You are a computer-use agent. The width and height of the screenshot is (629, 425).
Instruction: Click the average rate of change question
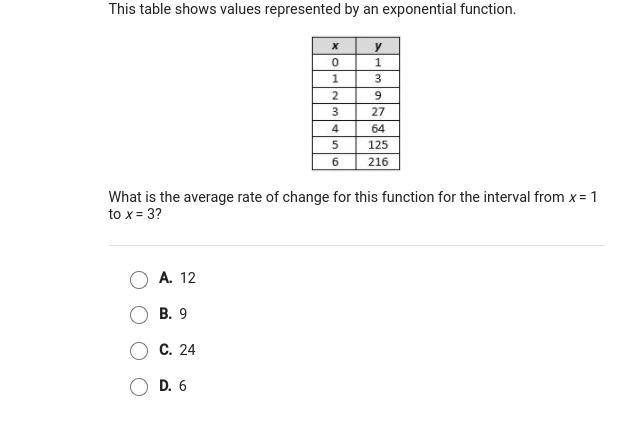click(353, 205)
